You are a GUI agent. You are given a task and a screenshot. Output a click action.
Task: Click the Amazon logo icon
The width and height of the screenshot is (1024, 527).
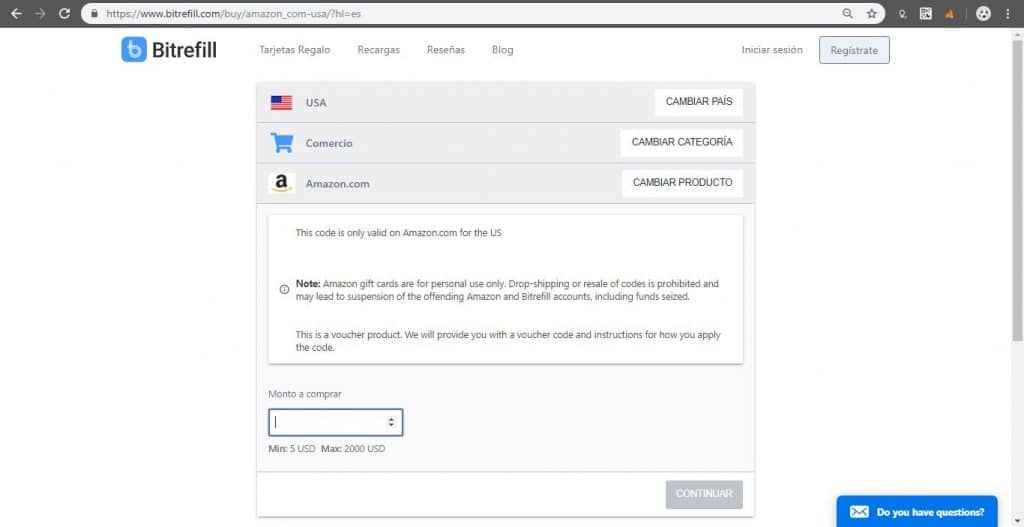(281, 184)
